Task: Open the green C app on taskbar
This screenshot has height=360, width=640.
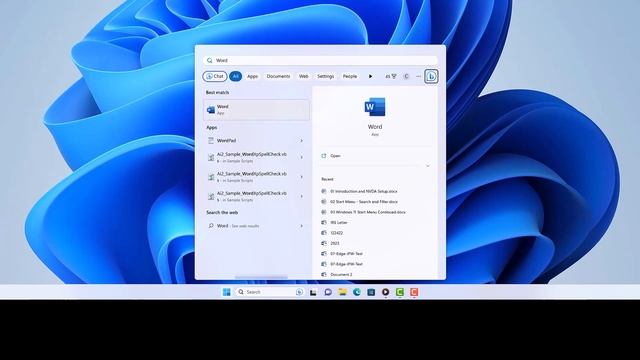Action: (400, 292)
